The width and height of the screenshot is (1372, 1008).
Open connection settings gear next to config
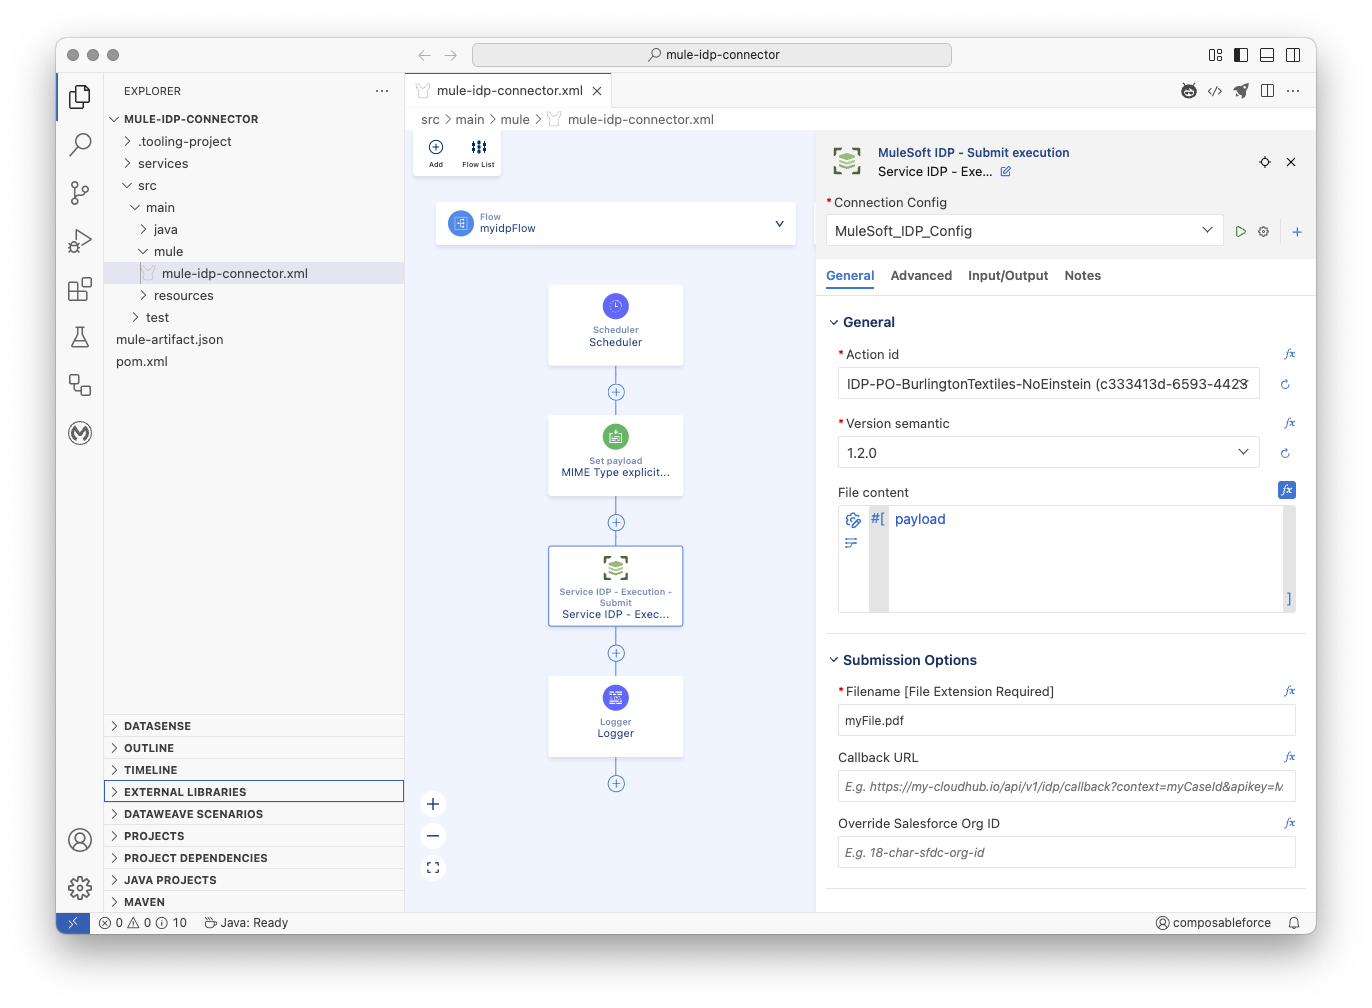coord(1263,231)
